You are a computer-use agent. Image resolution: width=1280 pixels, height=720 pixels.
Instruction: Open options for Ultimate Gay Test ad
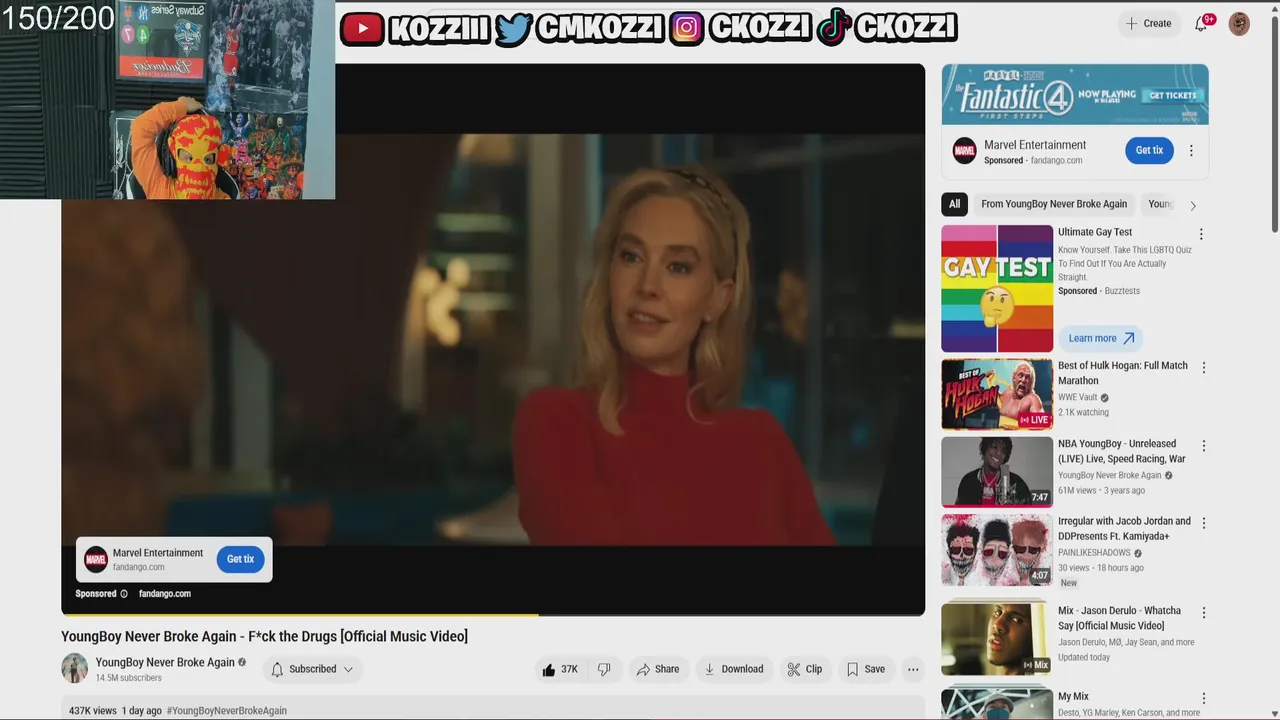tap(1201, 234)
